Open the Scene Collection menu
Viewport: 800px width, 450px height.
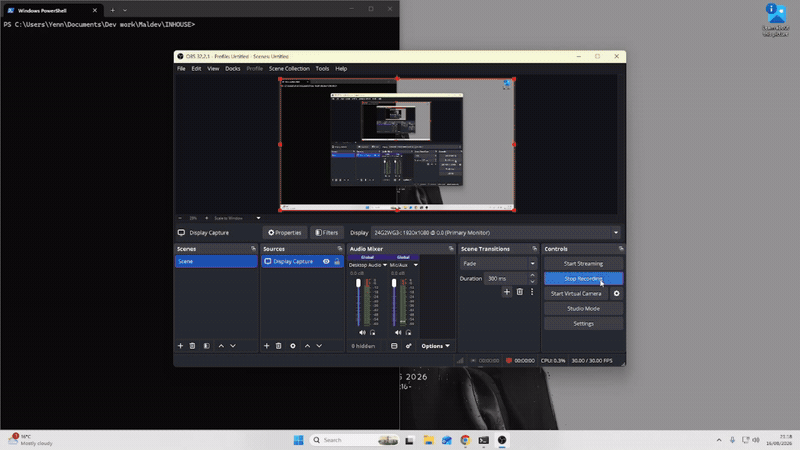289,68
